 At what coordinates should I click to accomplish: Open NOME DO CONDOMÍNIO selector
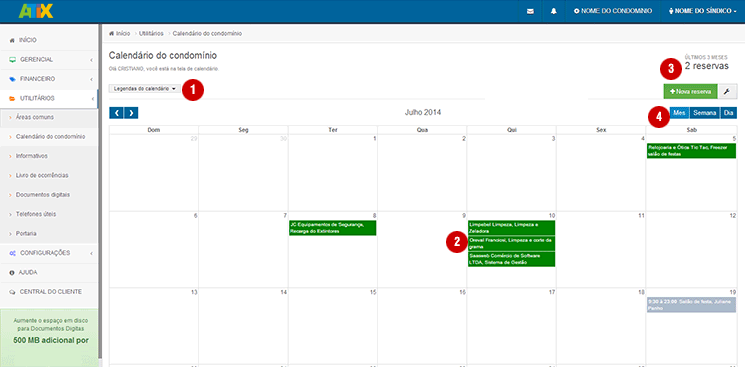612,11
